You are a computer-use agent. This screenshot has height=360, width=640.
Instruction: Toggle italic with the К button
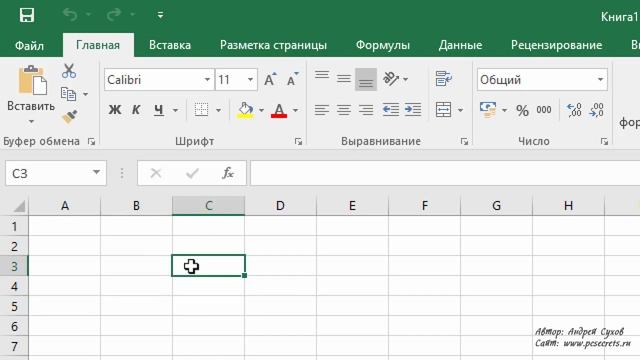(x=136, y=110)
